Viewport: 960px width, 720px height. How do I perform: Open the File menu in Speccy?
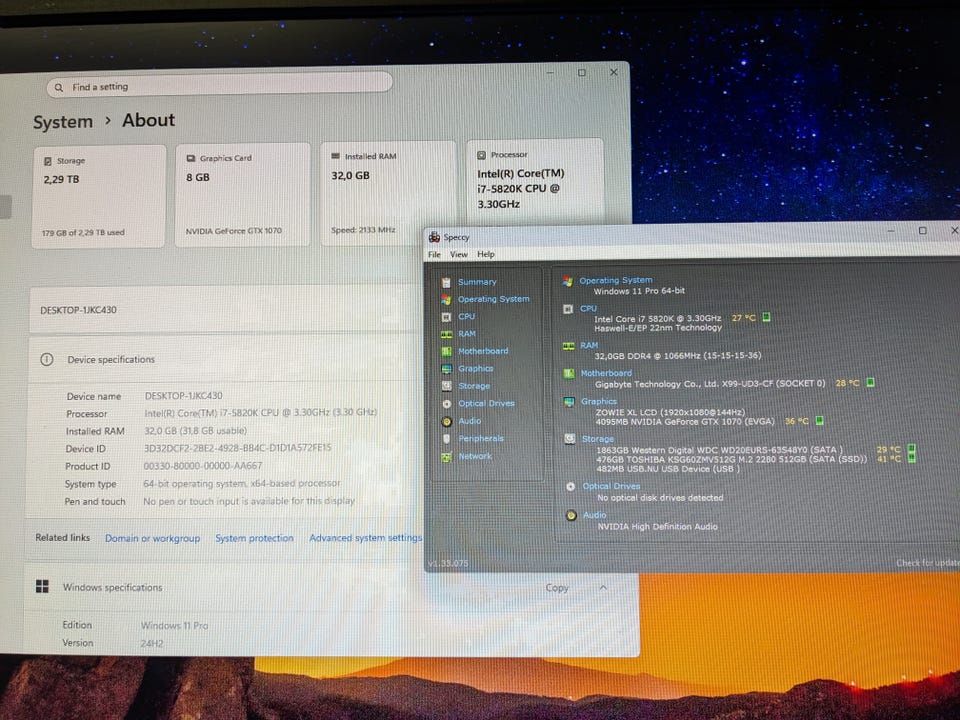[x=434, y=255]
